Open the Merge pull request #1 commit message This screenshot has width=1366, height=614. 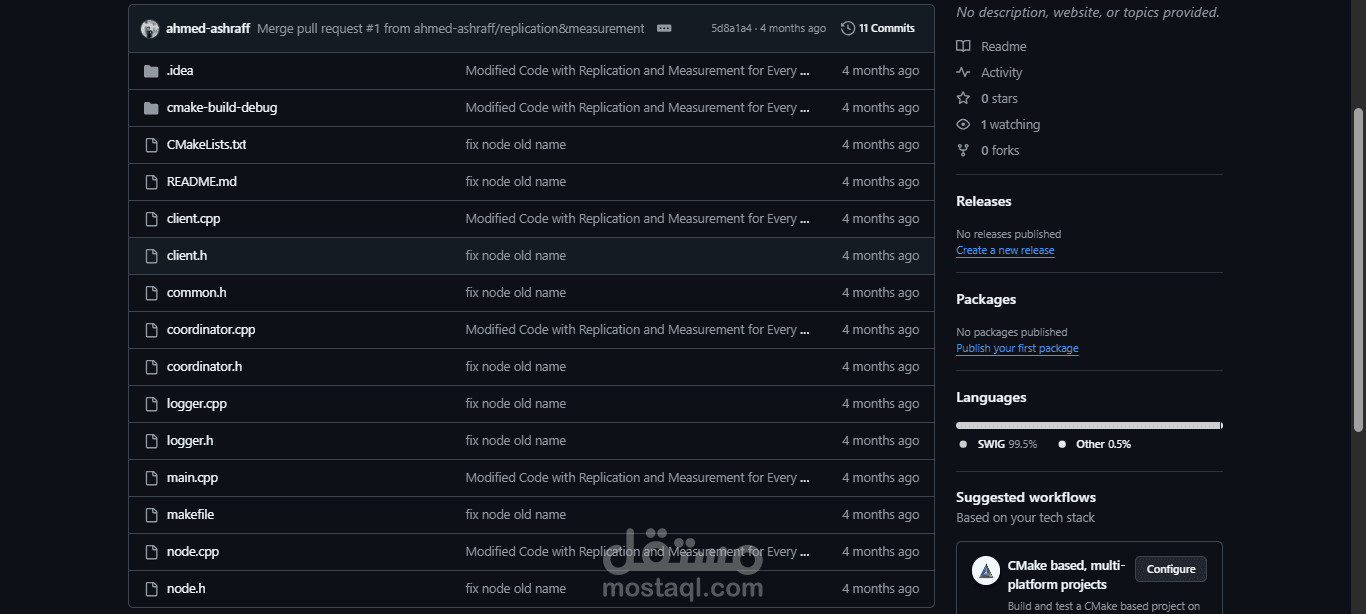pyautogui.click(x=451, y=29)
